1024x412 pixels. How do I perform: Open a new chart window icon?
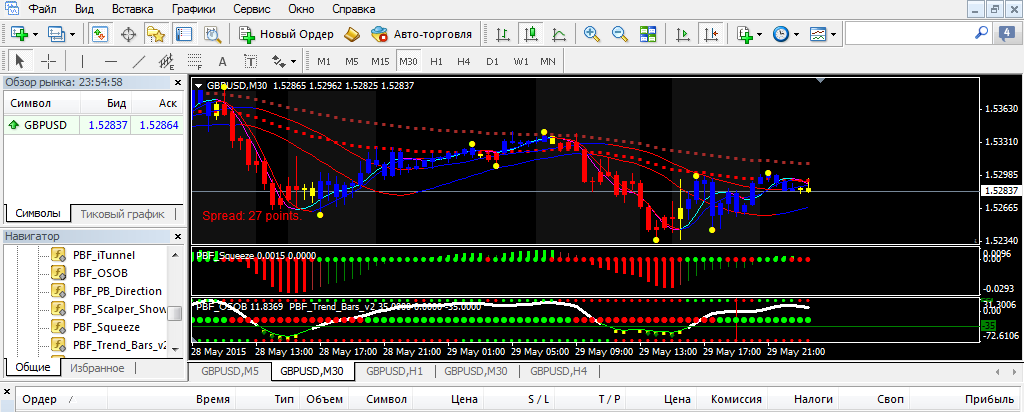pos(19,33)
